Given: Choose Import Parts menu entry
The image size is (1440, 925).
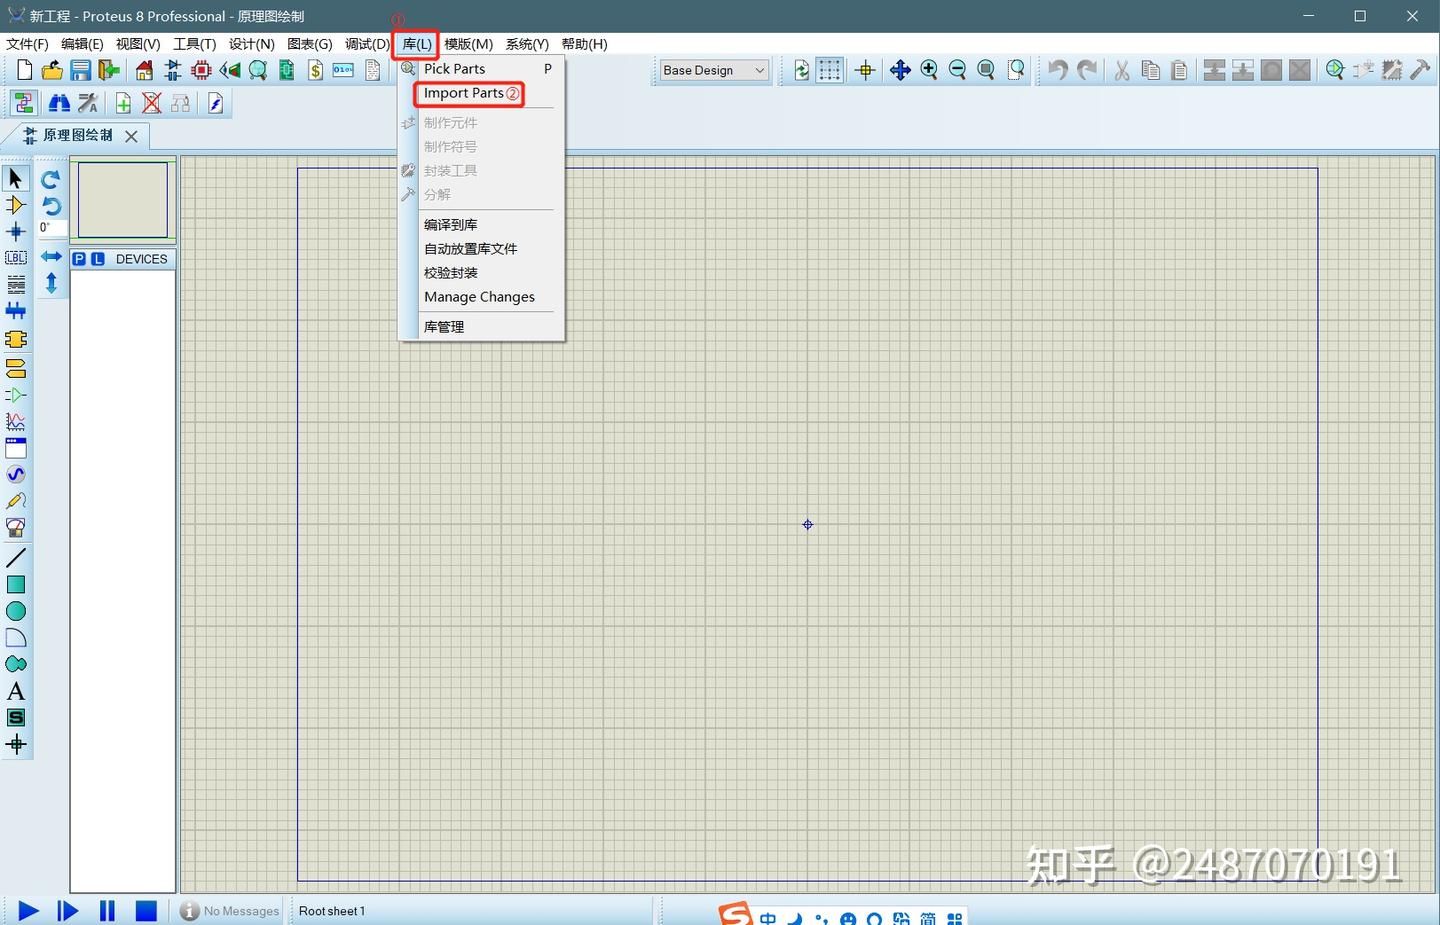Looking at the screenshot, I should tap(464, 93).
